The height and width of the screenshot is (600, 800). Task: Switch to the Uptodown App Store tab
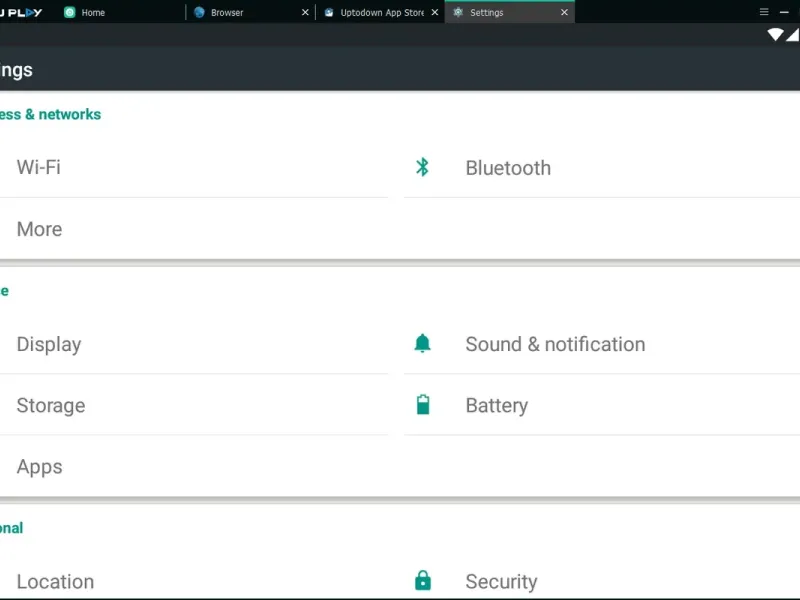pyautogui.click(x=380, y=12)
